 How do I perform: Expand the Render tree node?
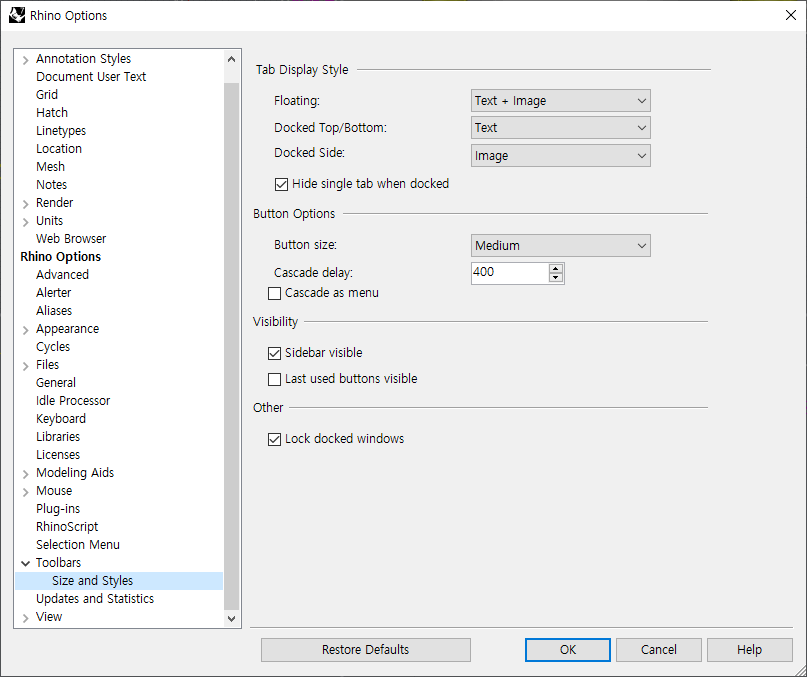point(25,204)
